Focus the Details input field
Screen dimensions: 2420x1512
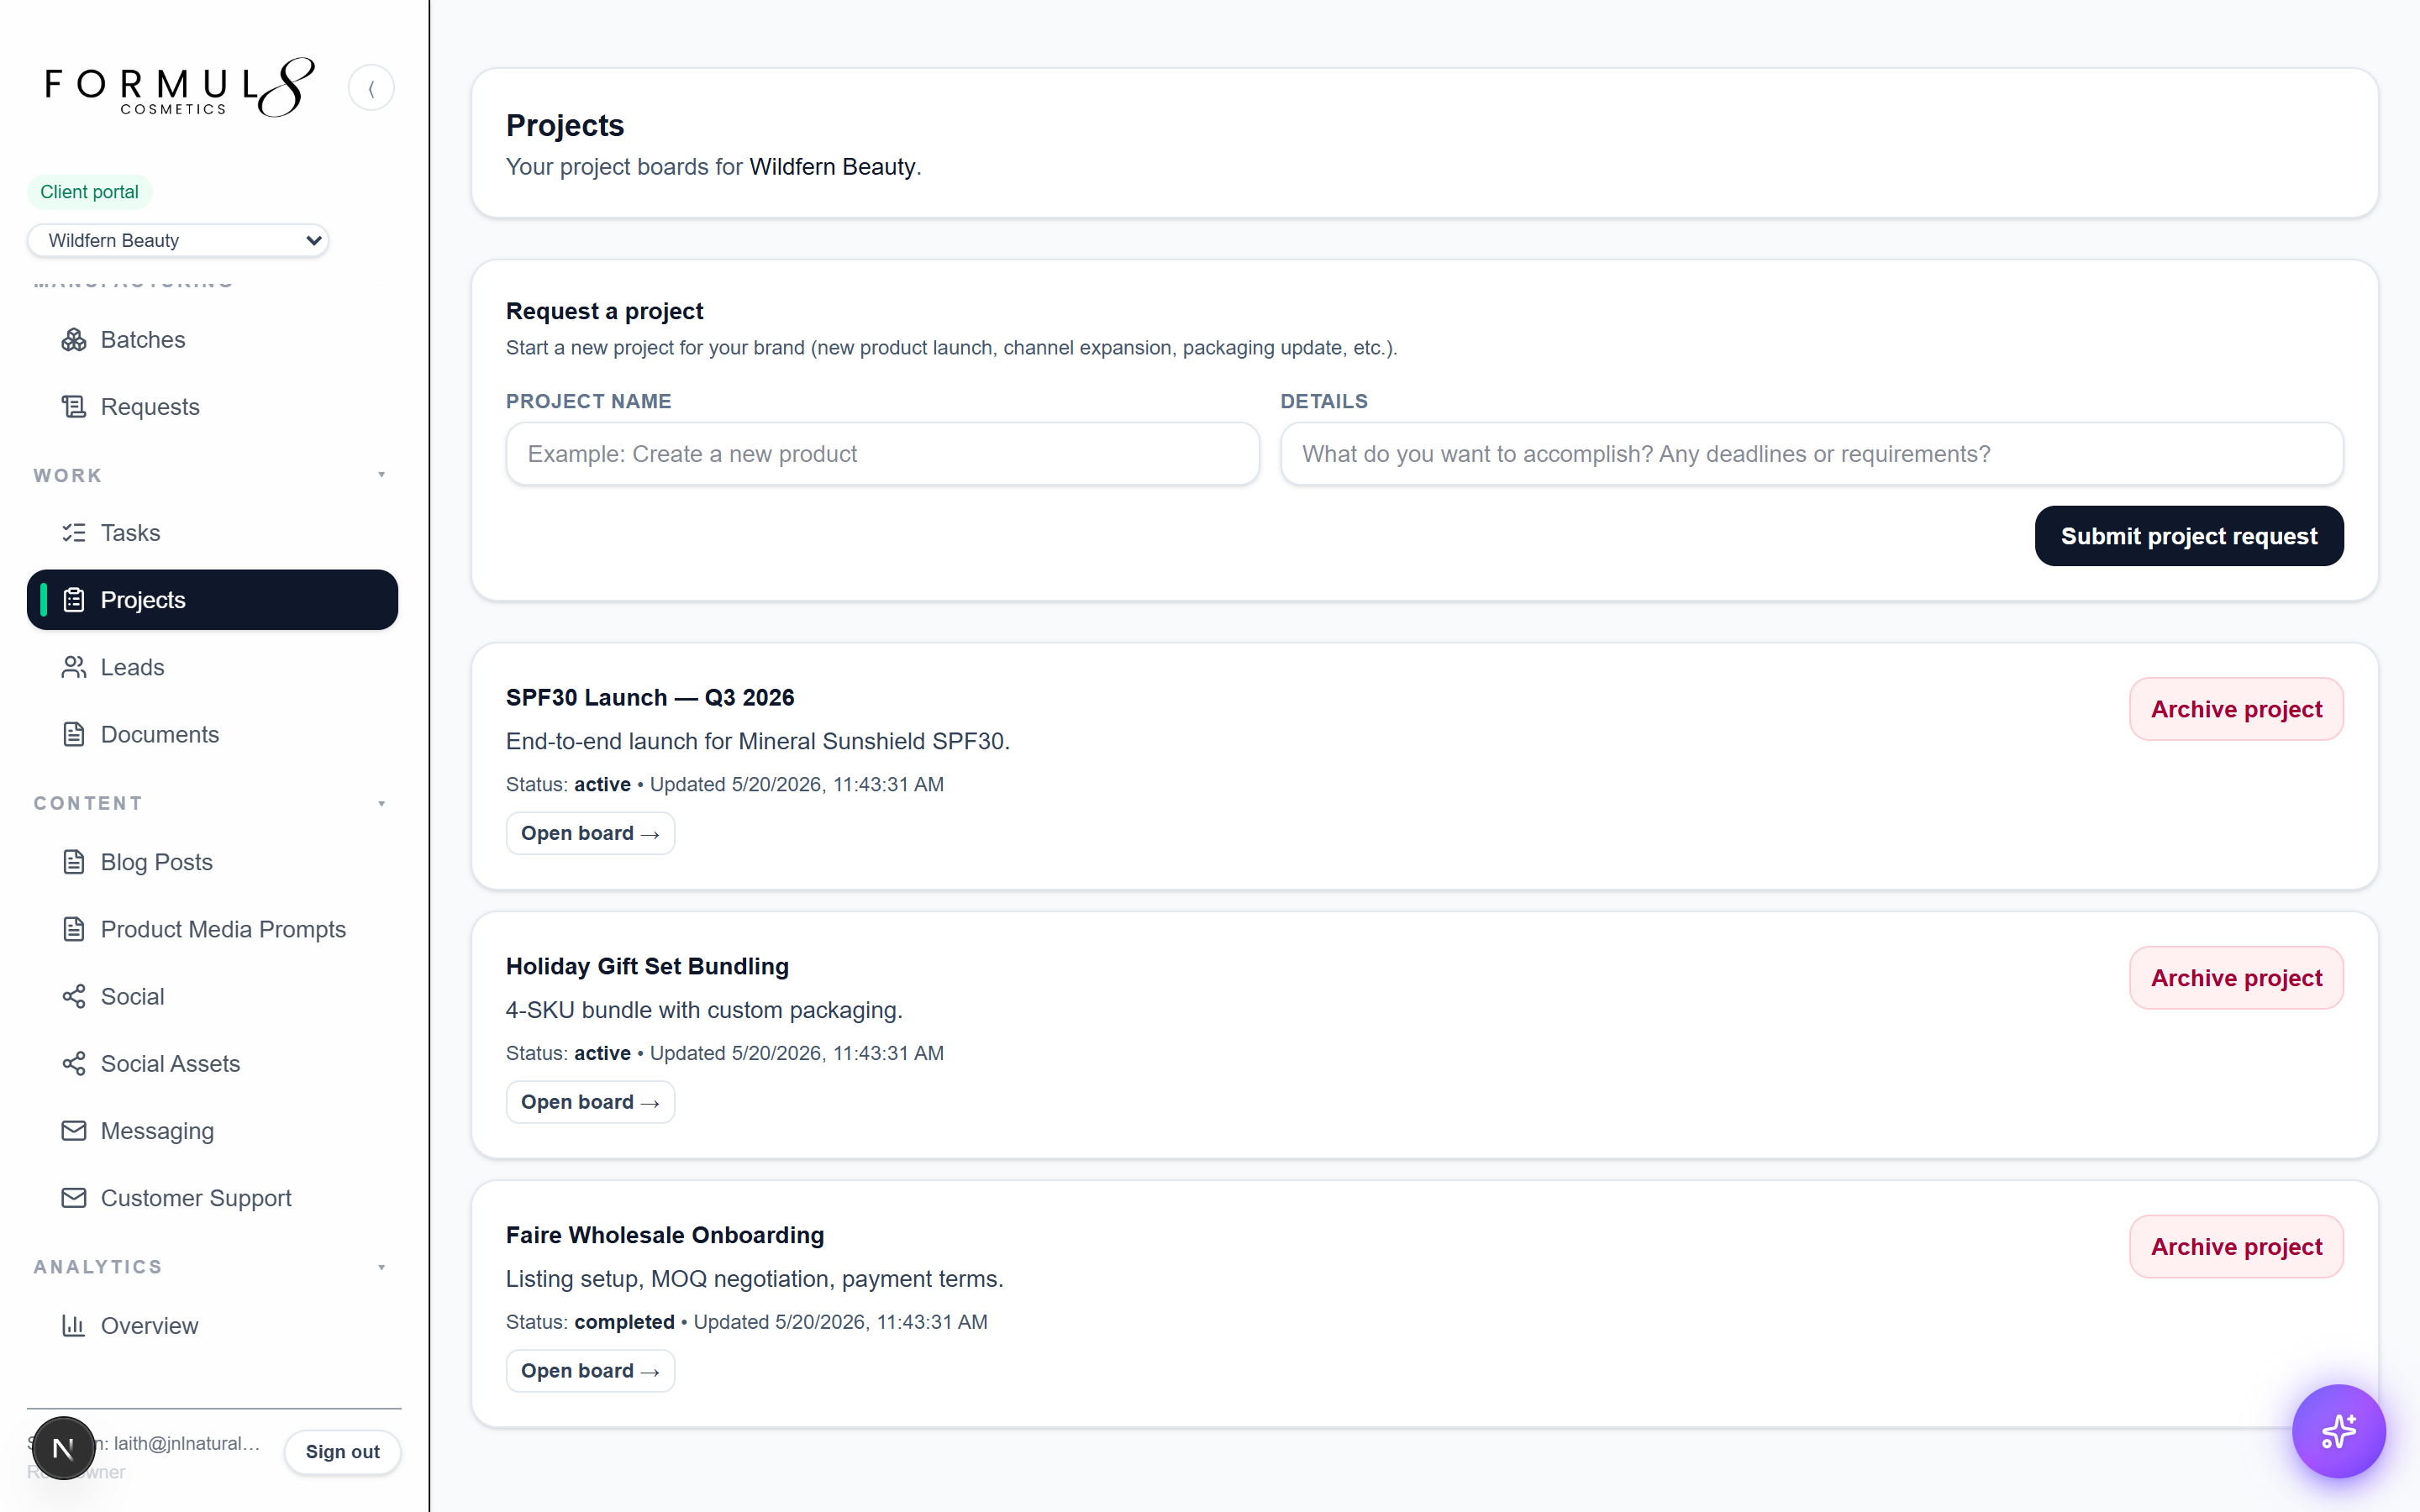(1811, 454)
